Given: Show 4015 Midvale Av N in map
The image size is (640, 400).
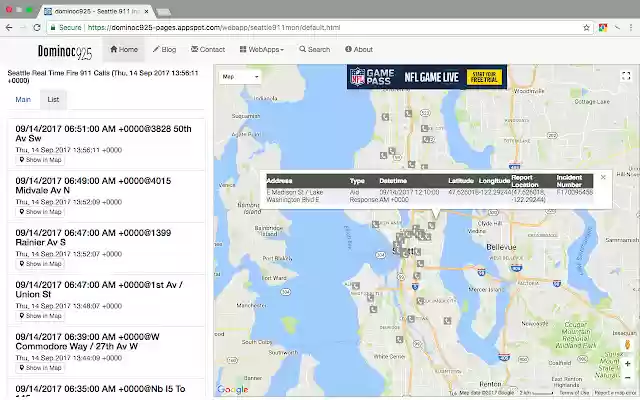Looking at the screenshot, I should pos(40,212).
